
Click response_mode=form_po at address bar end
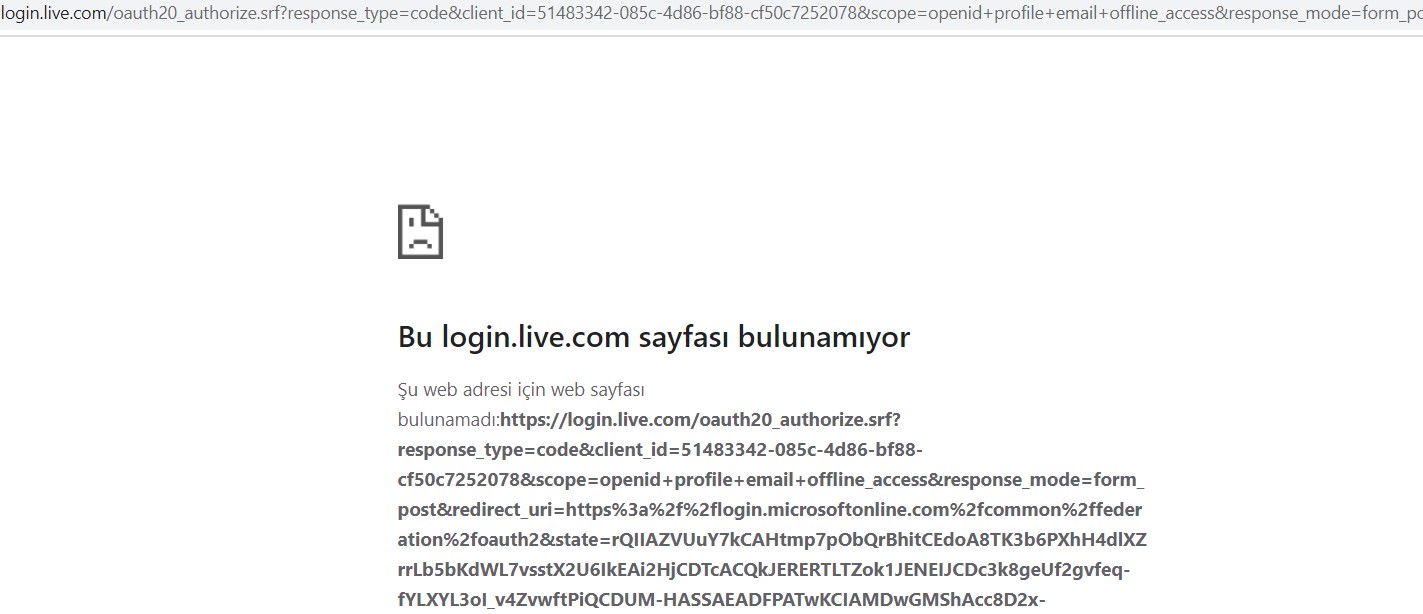point(1326,16)
